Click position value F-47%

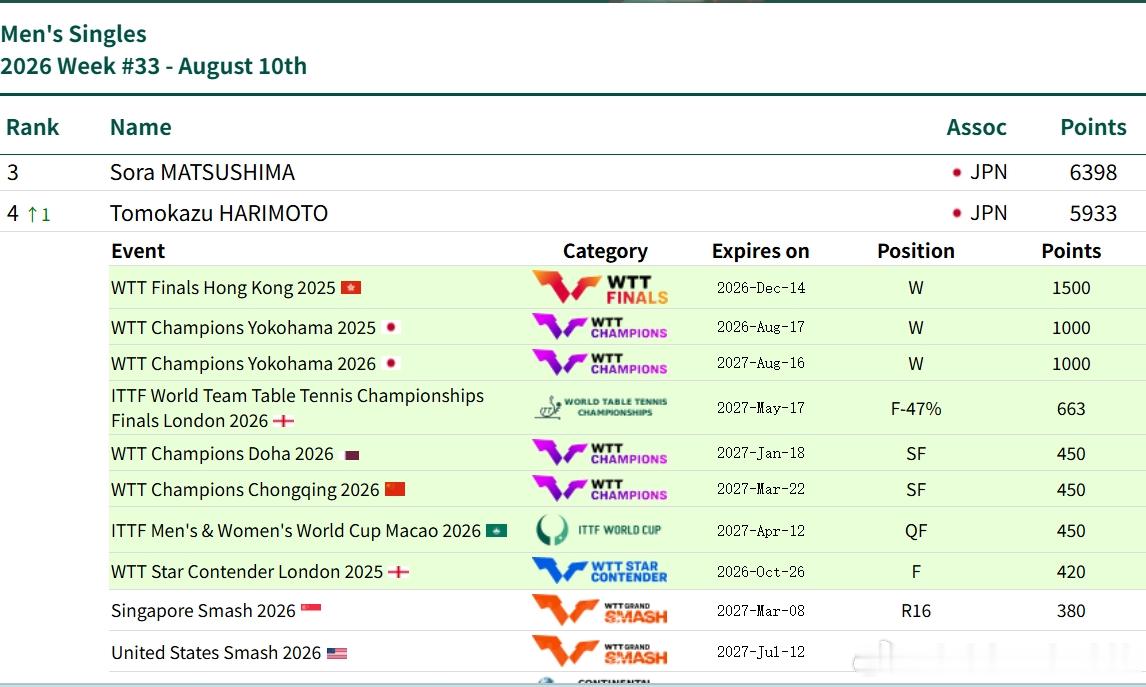click(916, 409)
